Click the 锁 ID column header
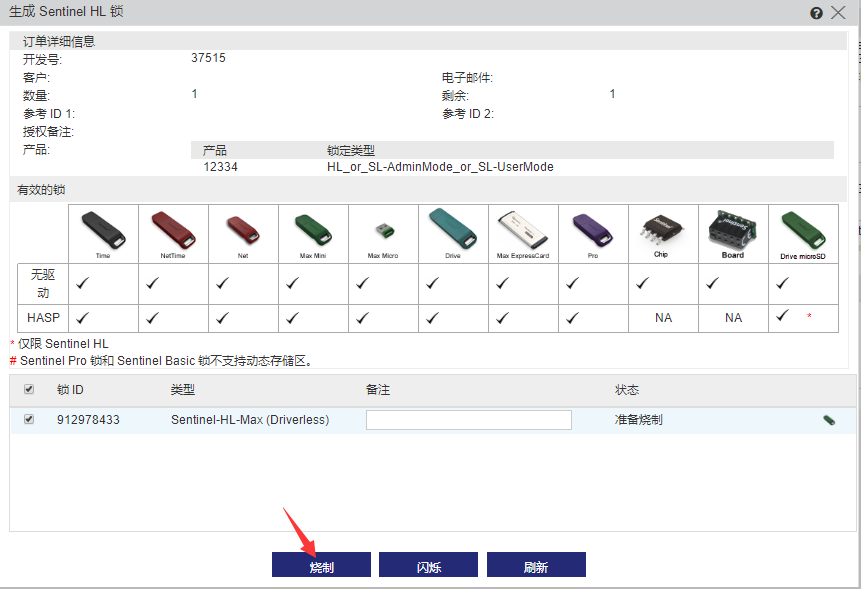This screenshot has width=862, height=590. [x=70, y=390]
